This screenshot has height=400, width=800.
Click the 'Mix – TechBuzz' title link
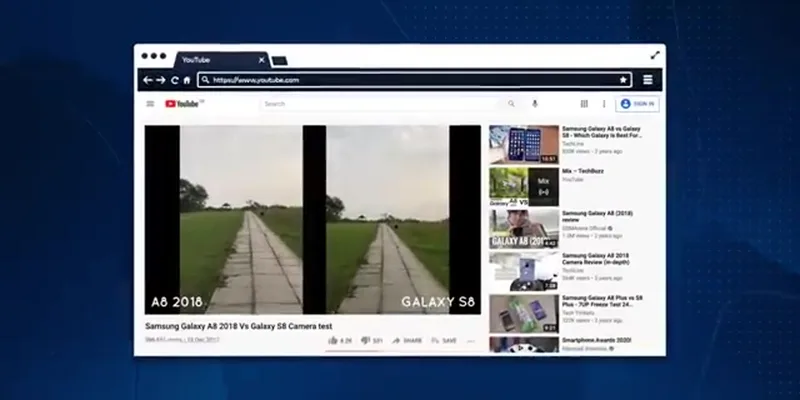point(583,171)
